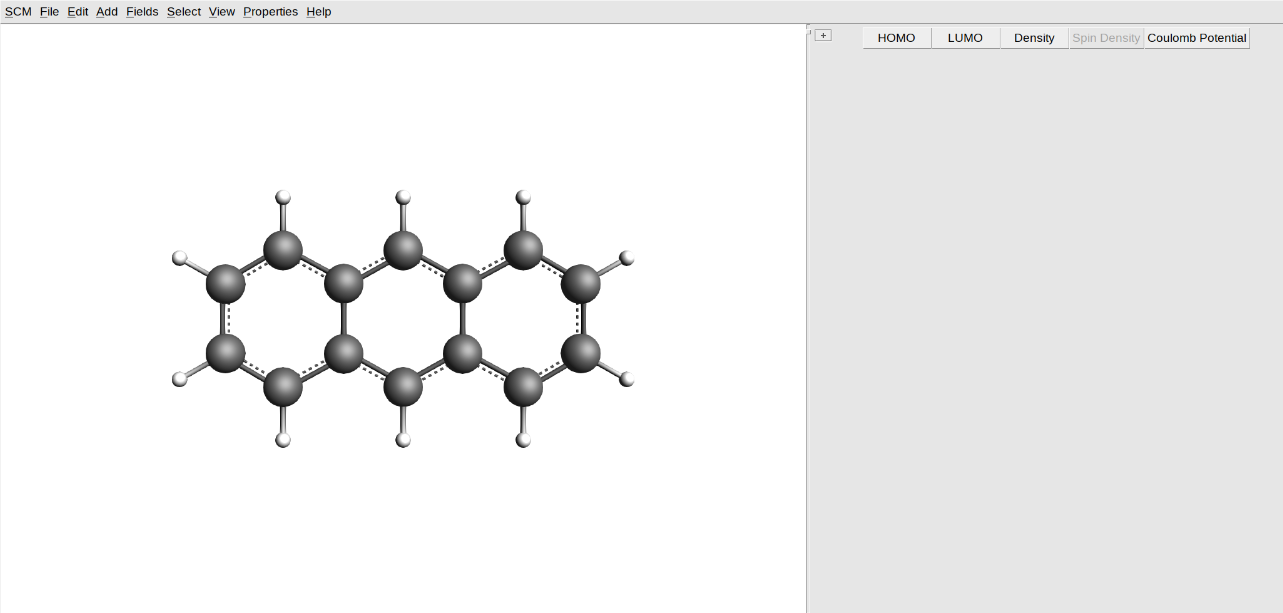1283x613 pixels.
Task: Display the electron Density field
Action: coord(1033,37)
